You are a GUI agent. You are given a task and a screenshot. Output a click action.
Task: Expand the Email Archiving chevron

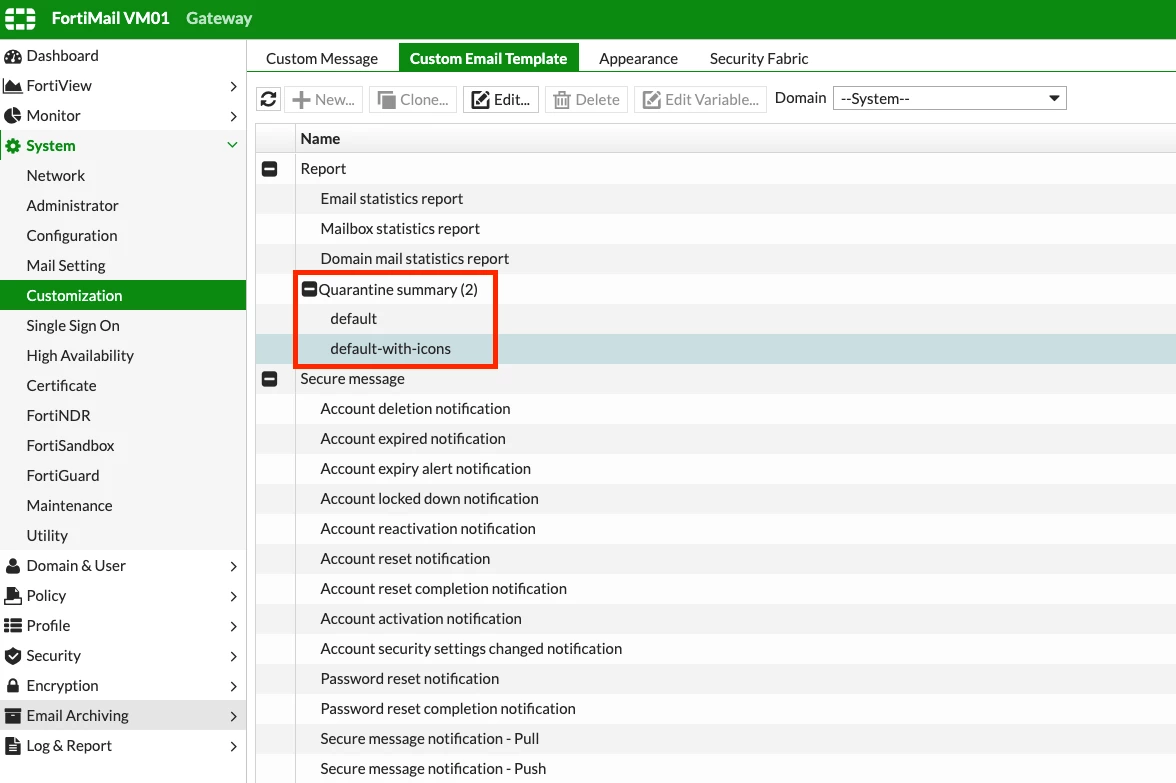233,716
